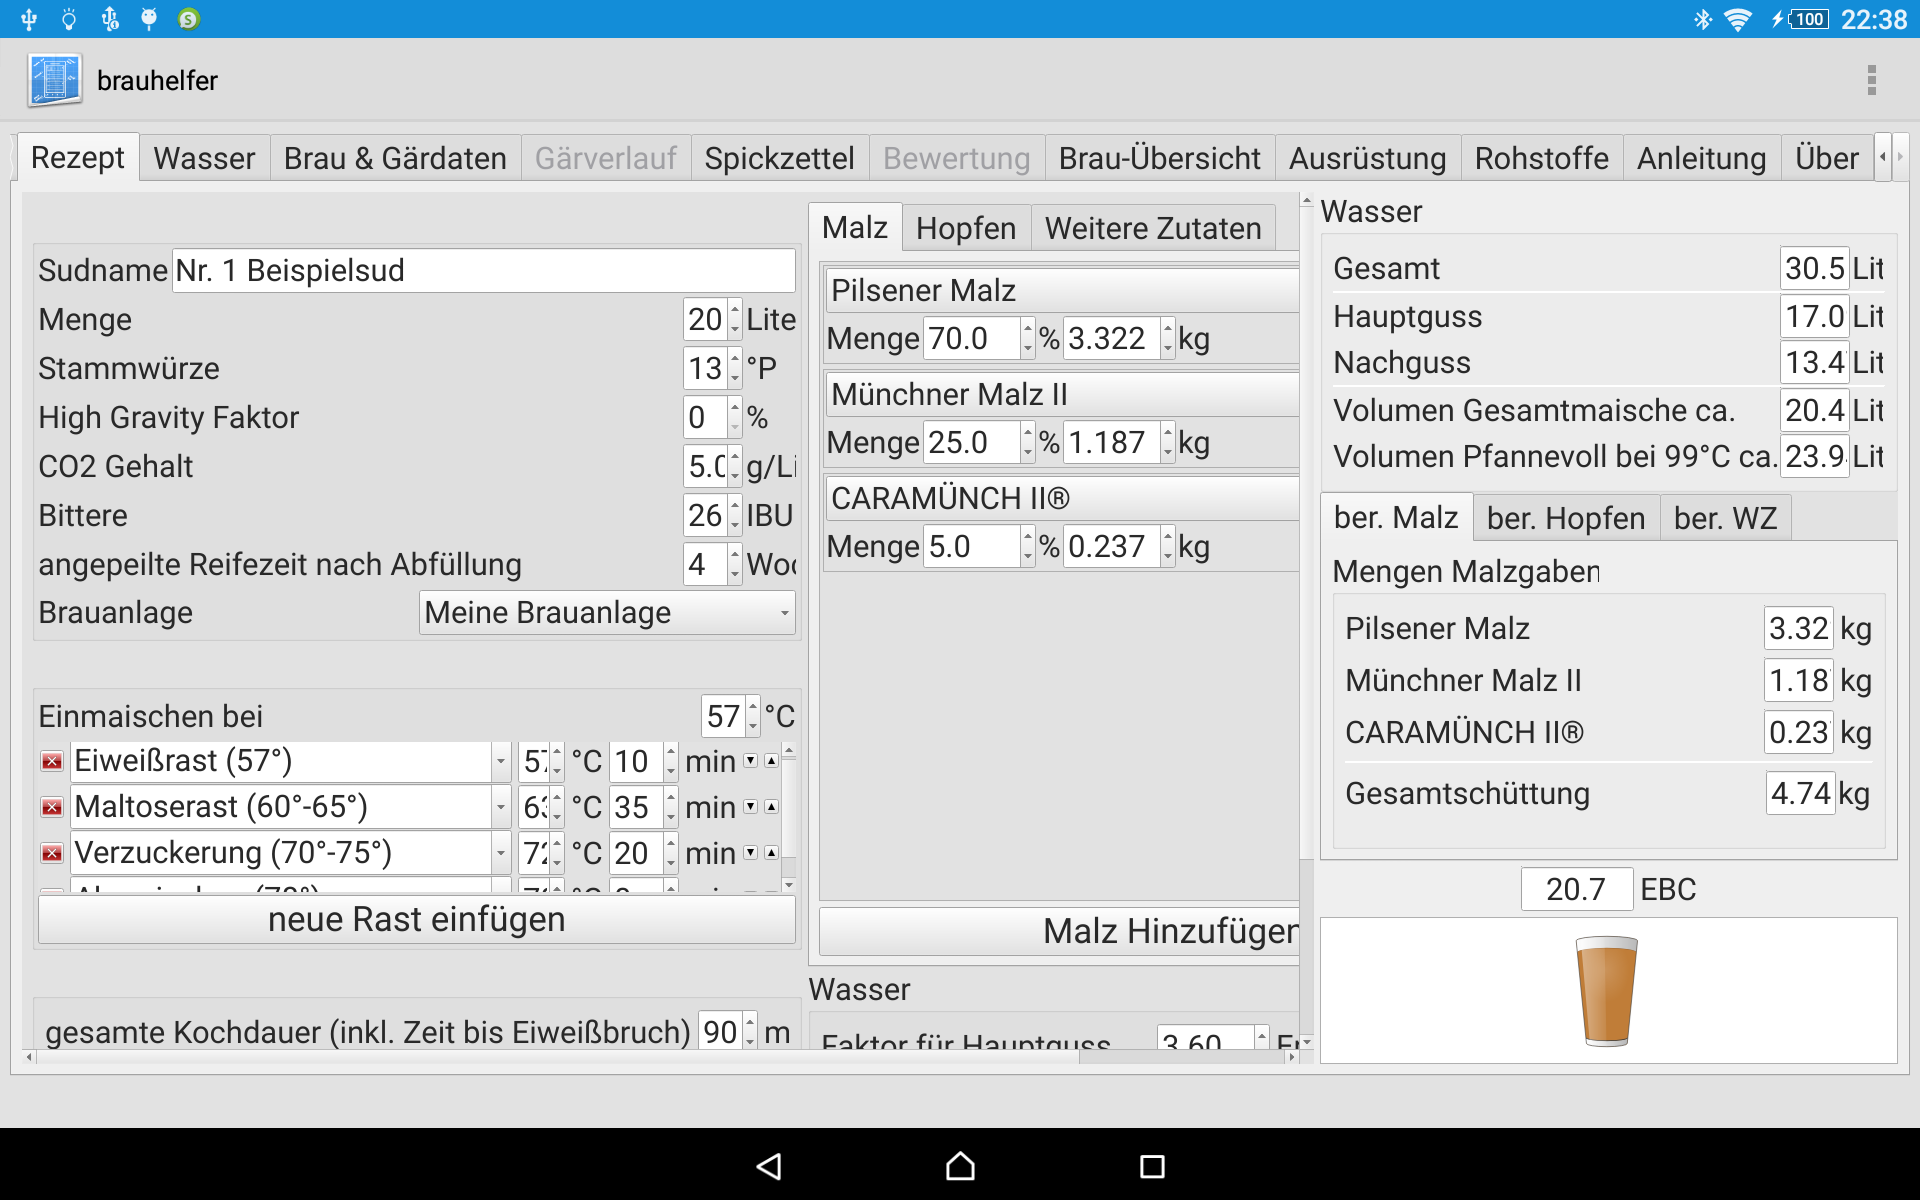Open the Verzuckerung rest type dropdown

(500, 854)
